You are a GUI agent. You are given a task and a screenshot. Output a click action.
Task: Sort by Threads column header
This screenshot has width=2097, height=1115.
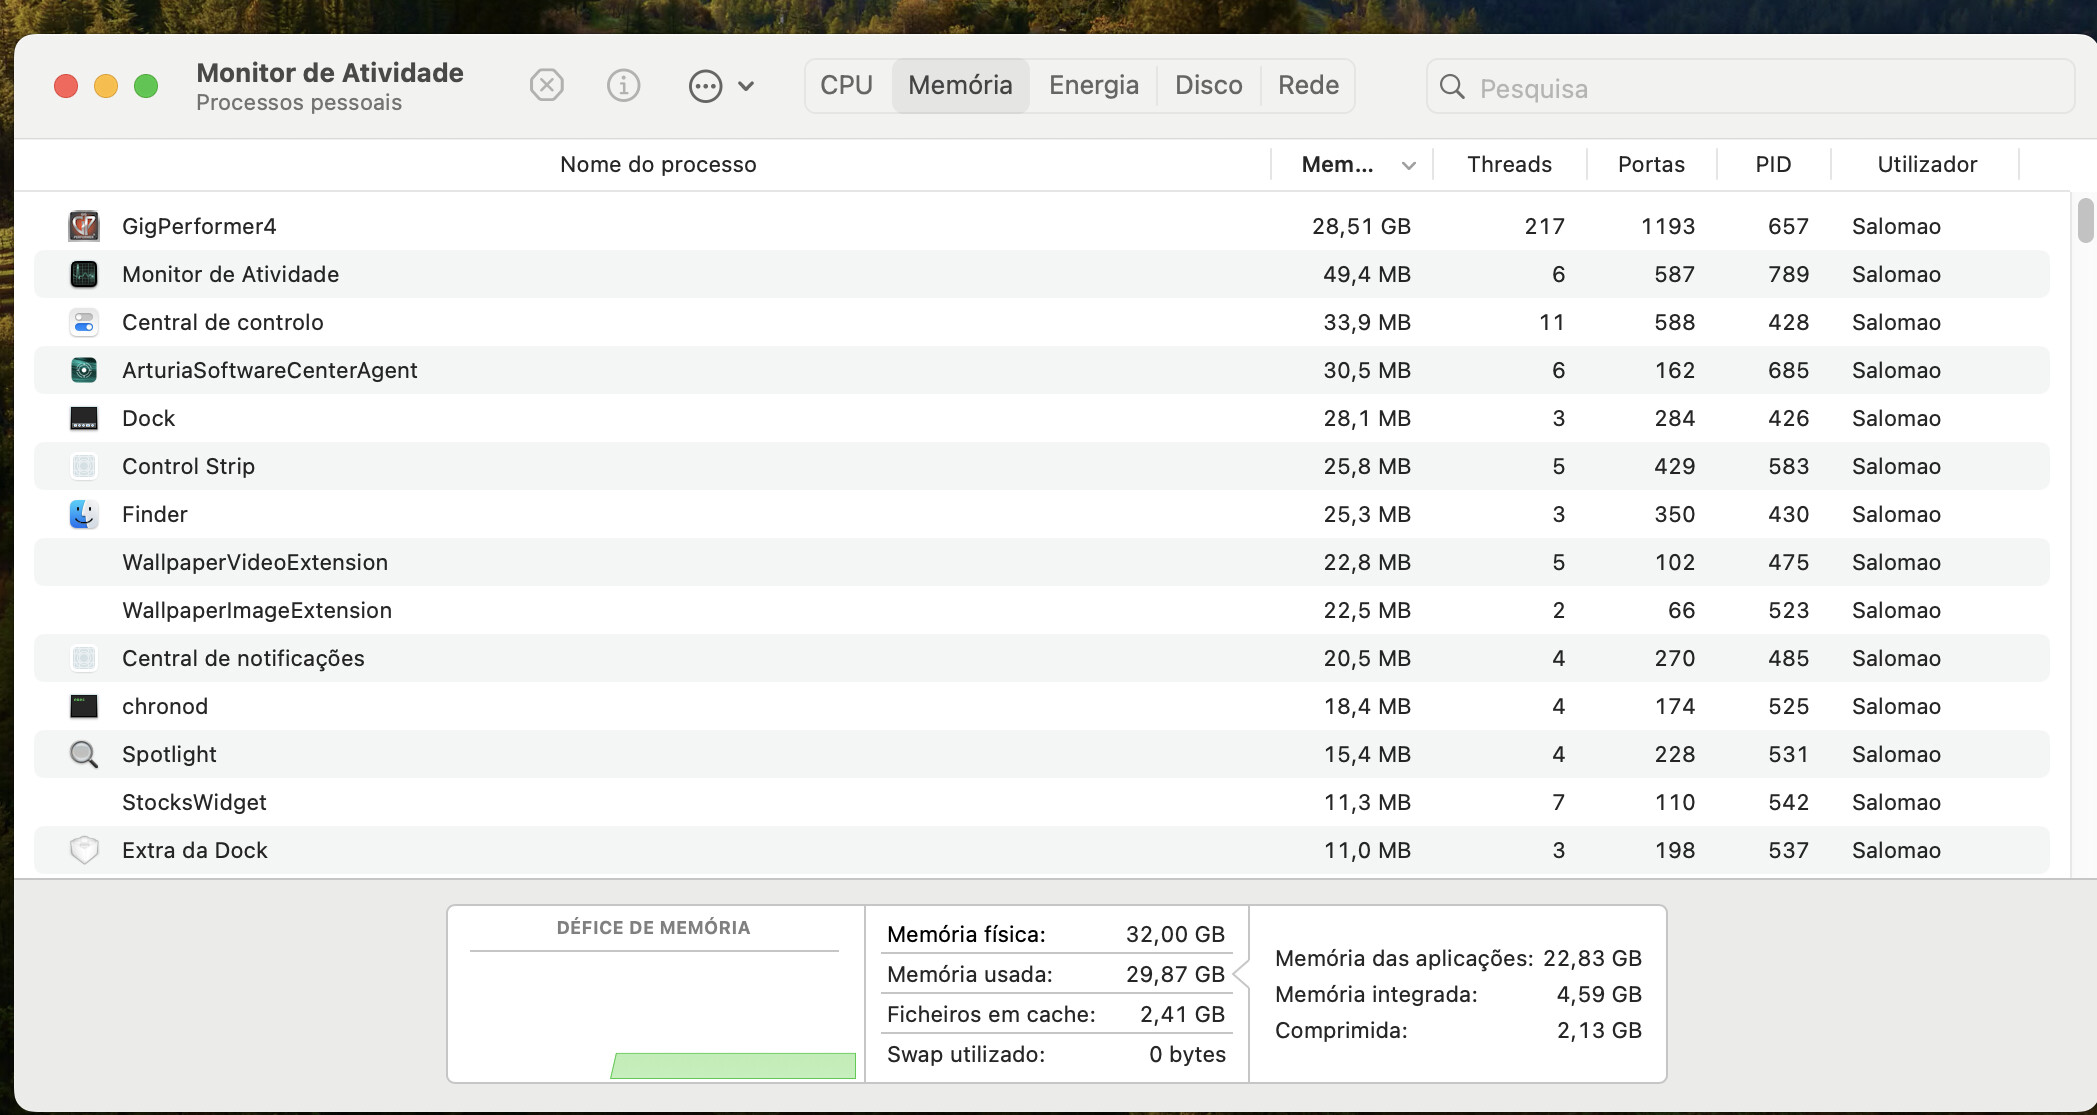1509,164
